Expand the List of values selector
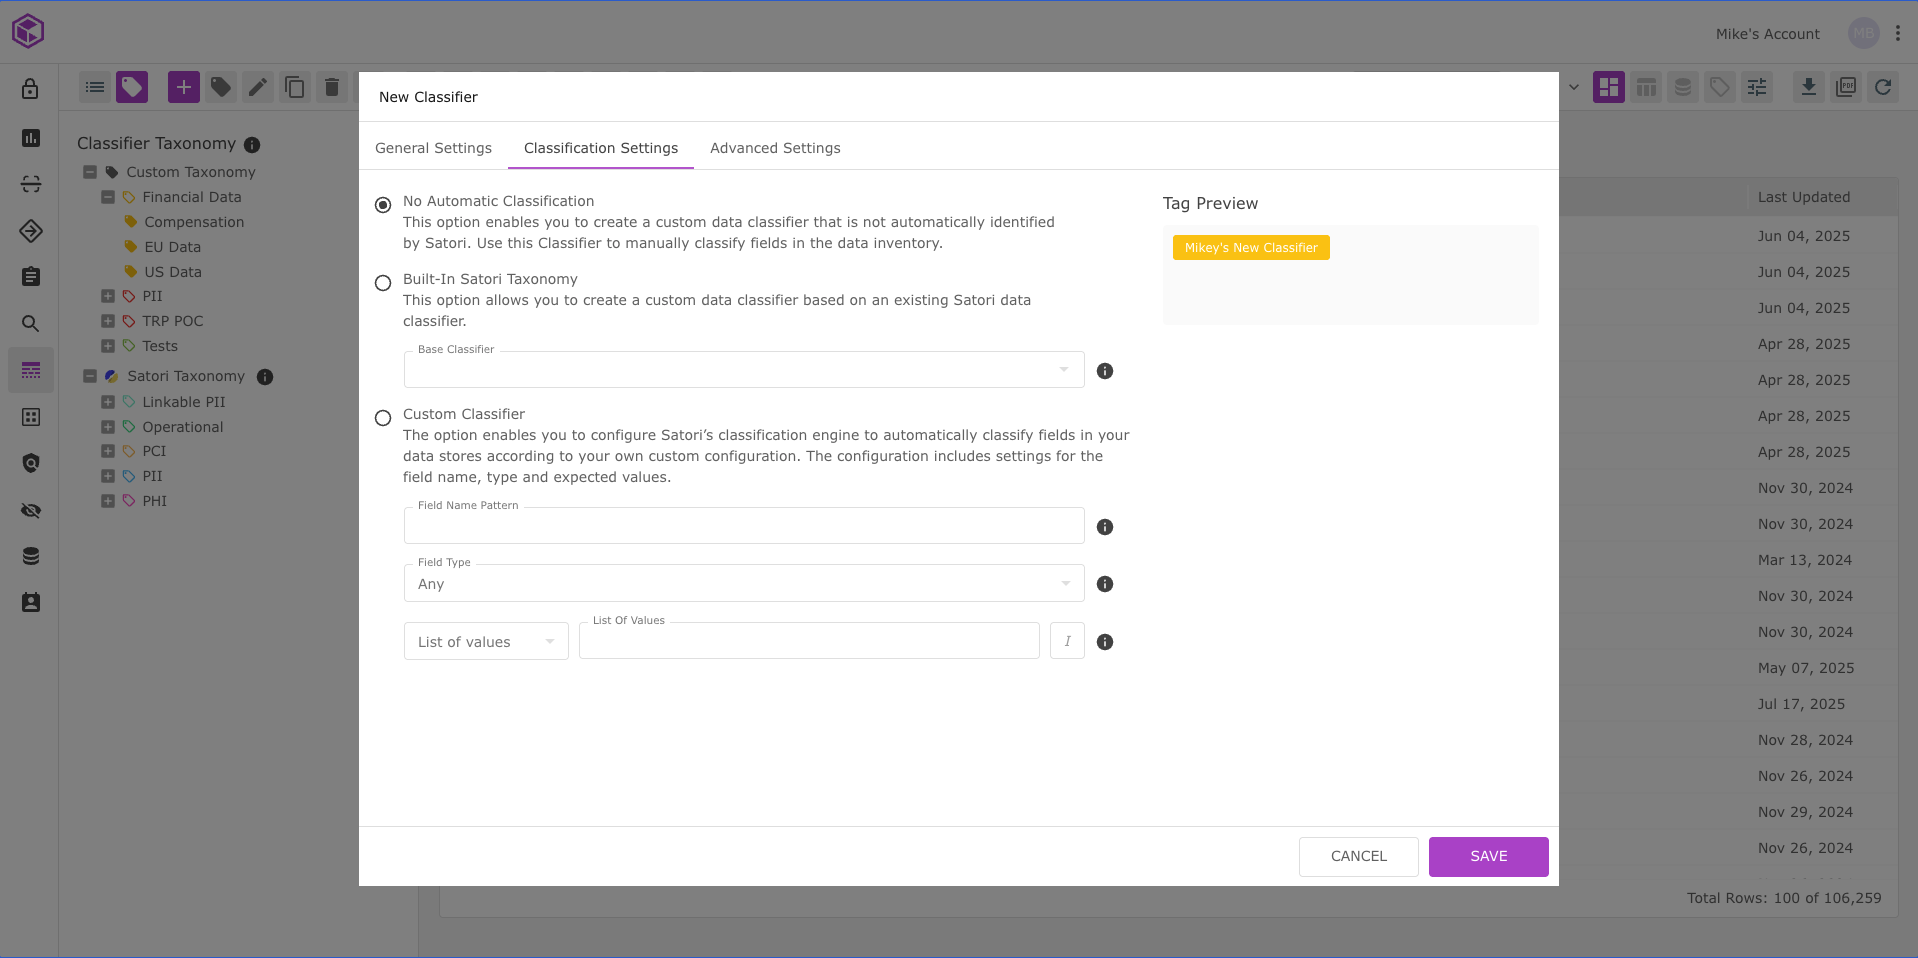Image resolution: width=1918 pixels, height=958 pixels. pos(486,642)
